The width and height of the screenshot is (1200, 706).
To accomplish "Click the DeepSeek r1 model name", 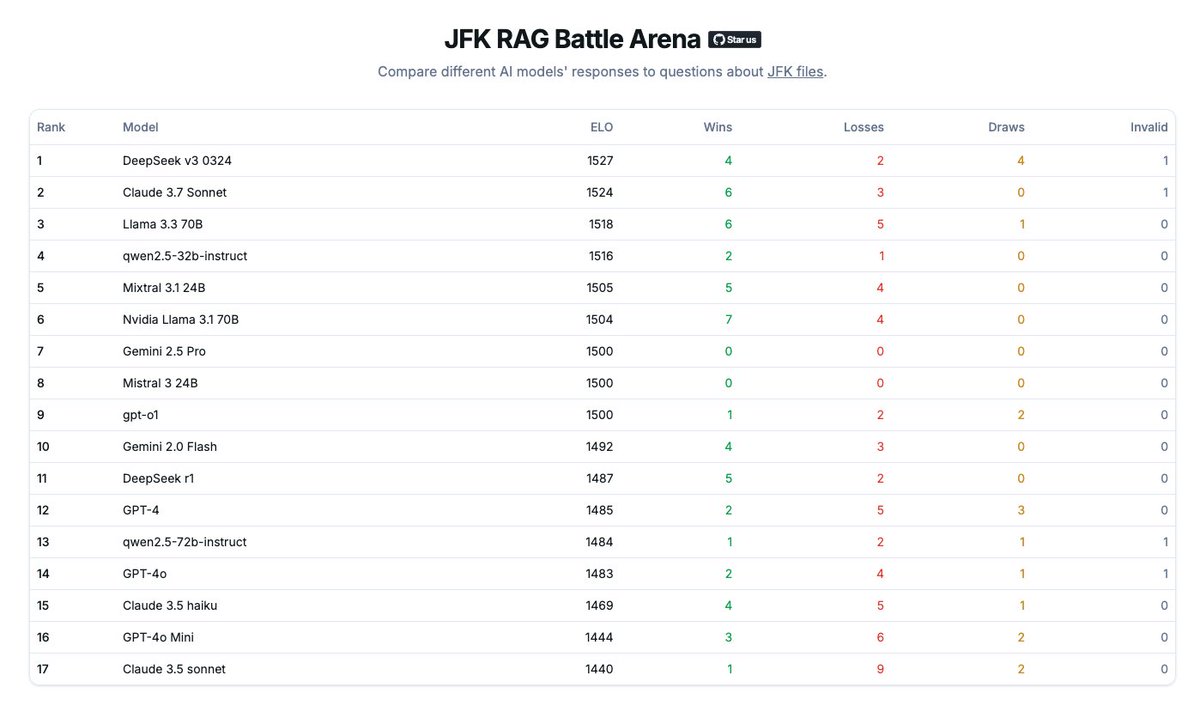I will coord(158,478).
